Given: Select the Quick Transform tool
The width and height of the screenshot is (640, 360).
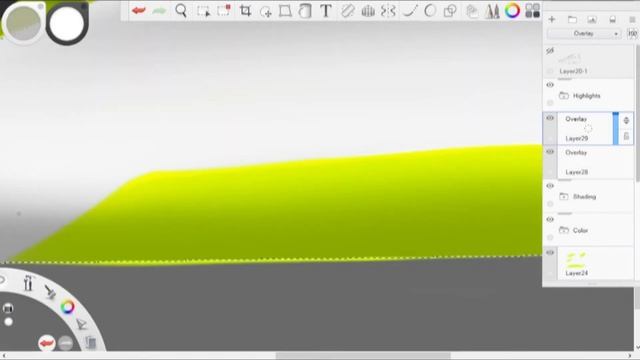Looking at the screenshot, I should click(x=266, y=11).
